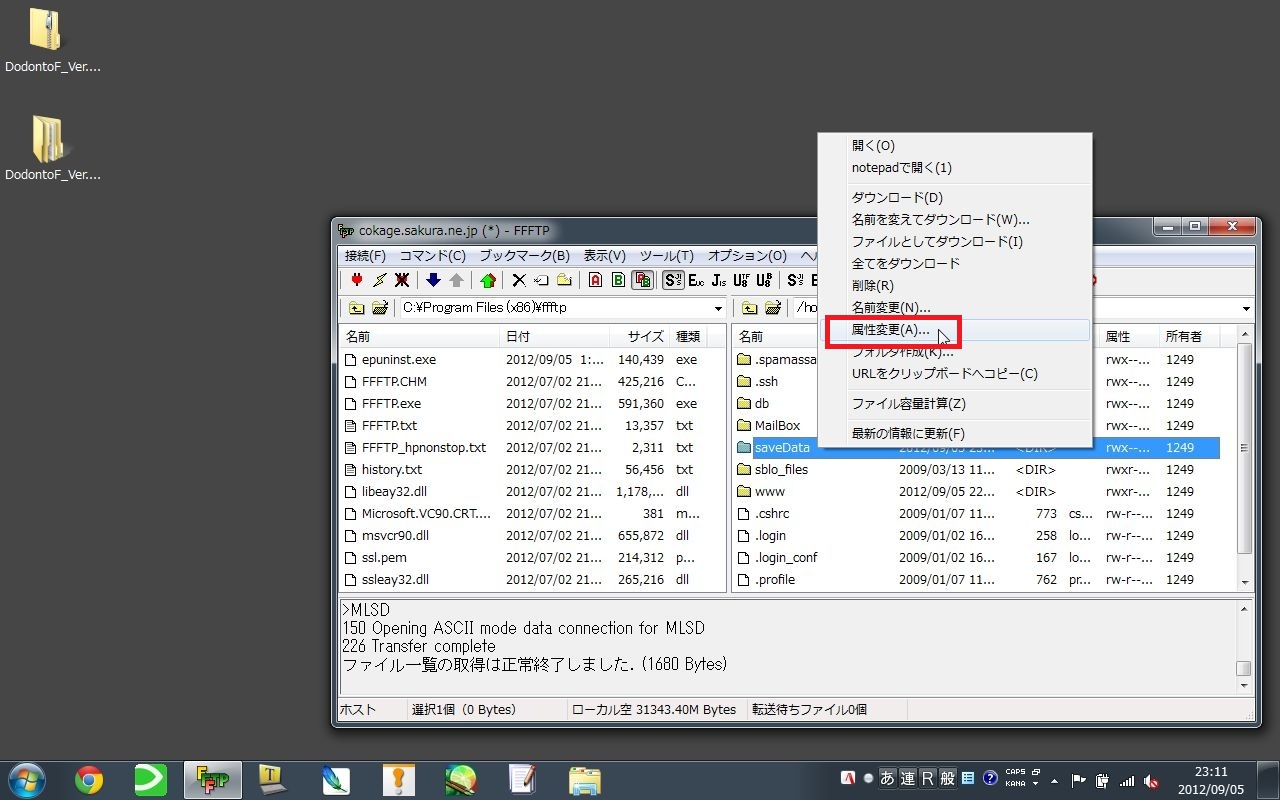Choose 全てをダウンロード in context menu
Viewport: 1280px width, 800px height.
955,264
